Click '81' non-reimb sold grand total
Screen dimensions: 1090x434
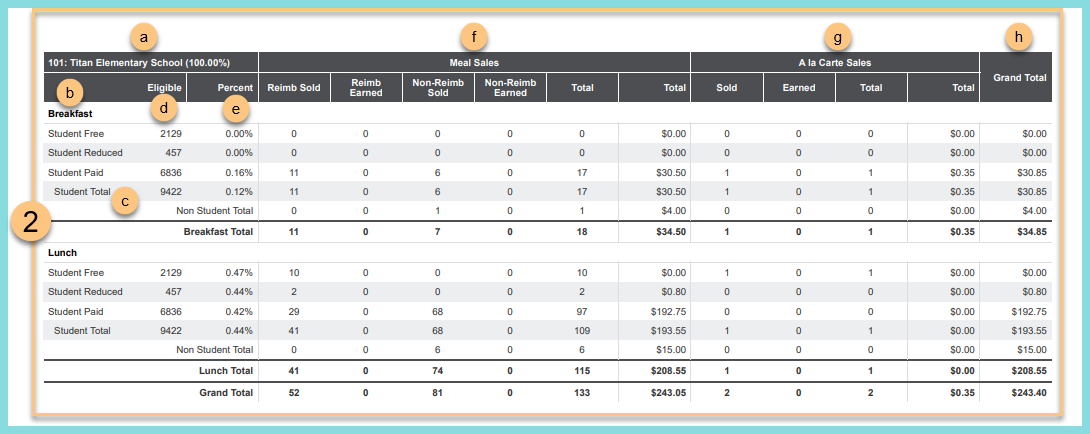click(x=438, y=393)
